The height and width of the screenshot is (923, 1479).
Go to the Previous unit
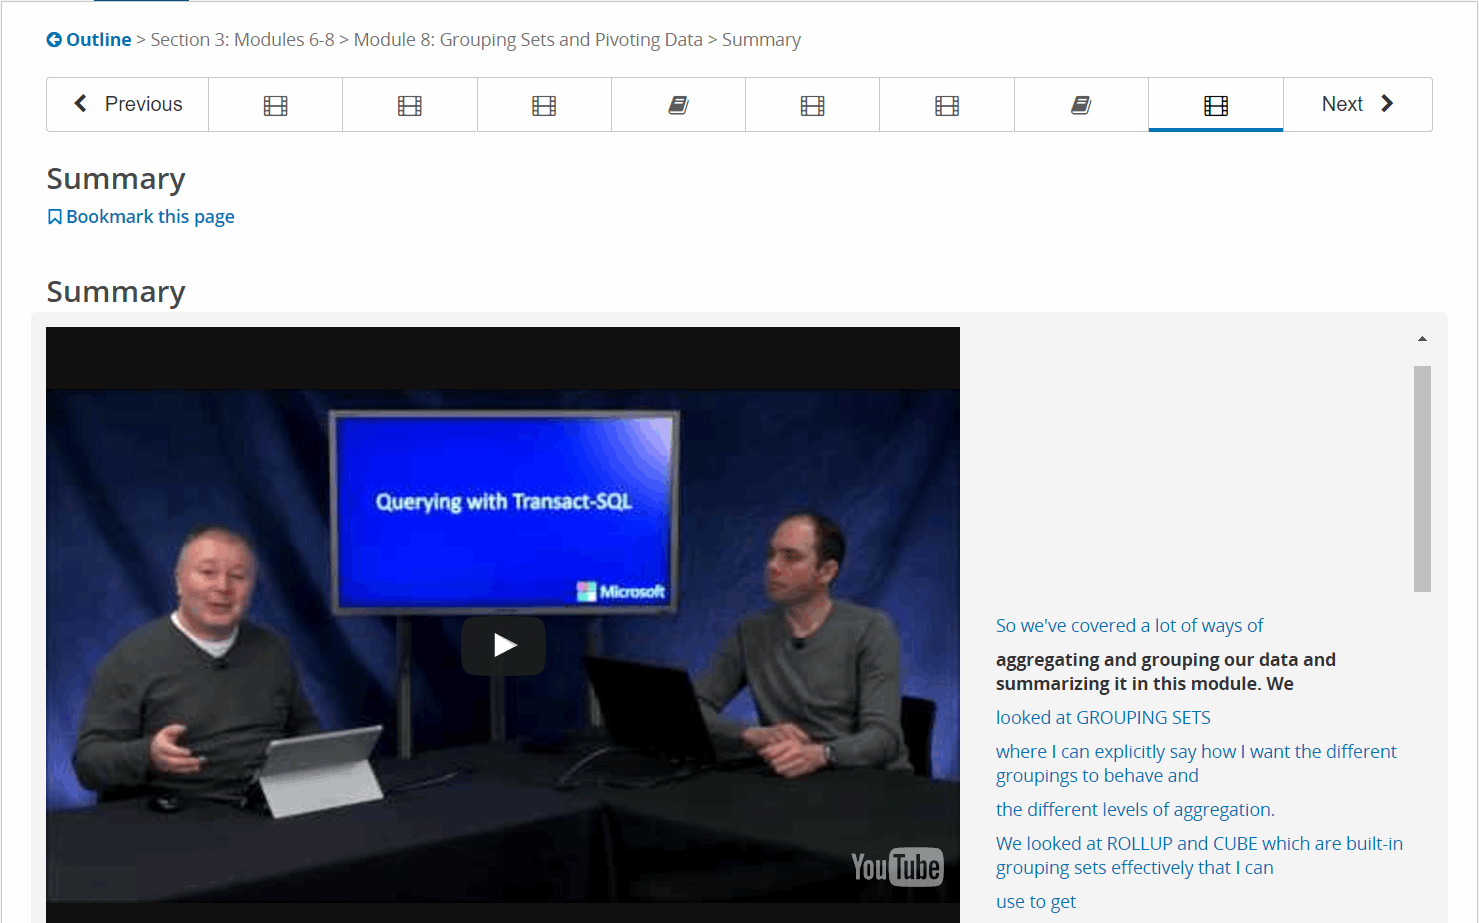coord(128,104)
